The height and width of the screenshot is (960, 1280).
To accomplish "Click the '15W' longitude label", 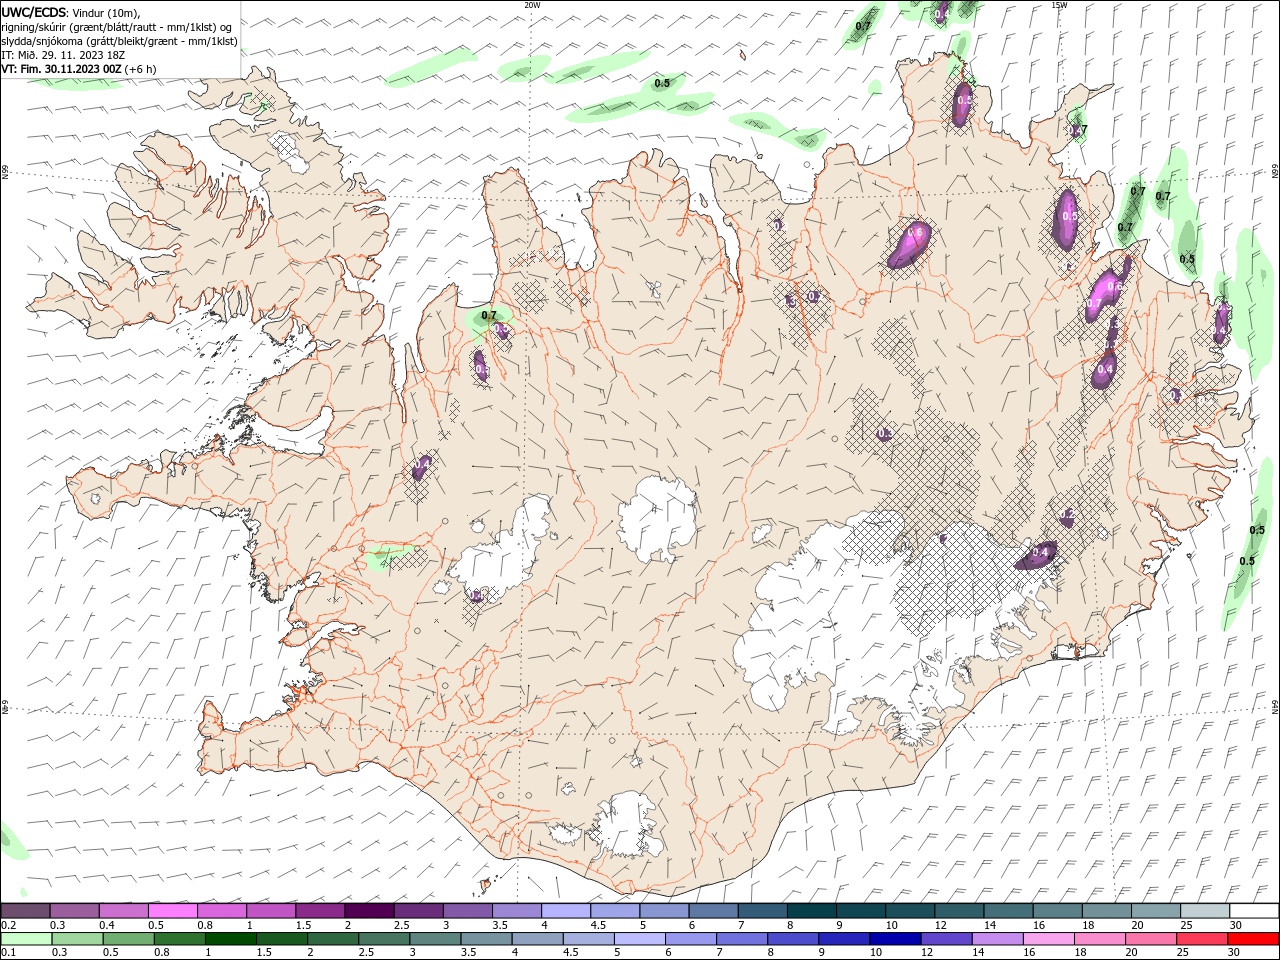I will 1059,5.
